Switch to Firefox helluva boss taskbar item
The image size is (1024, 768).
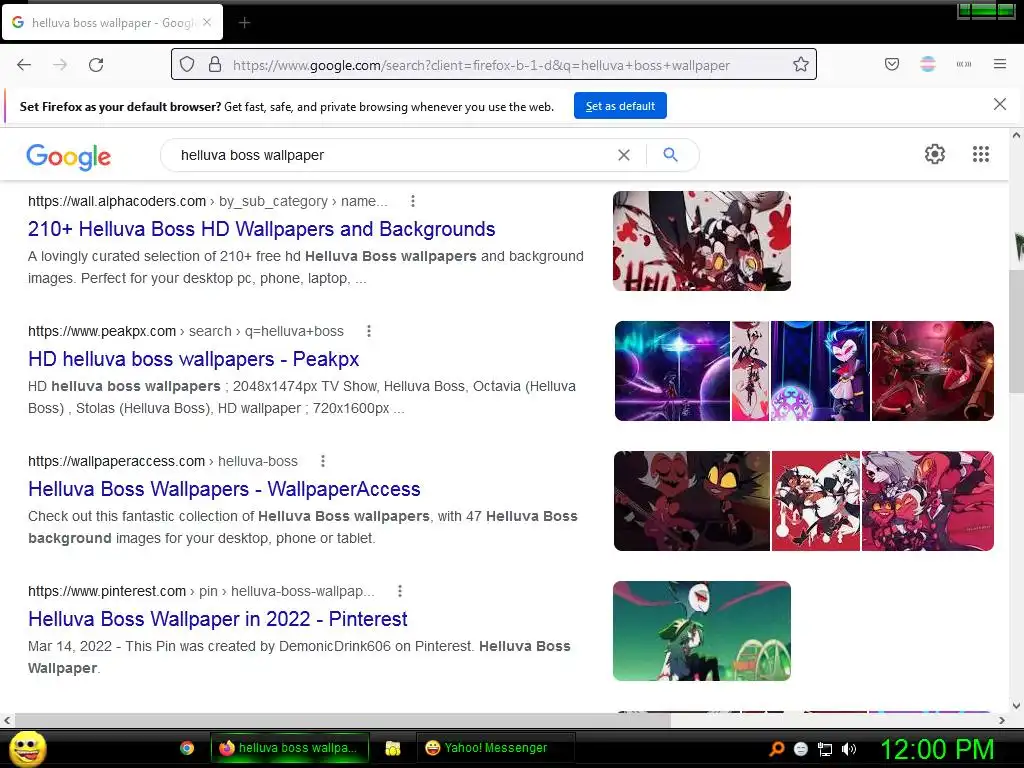pos(289,748)
